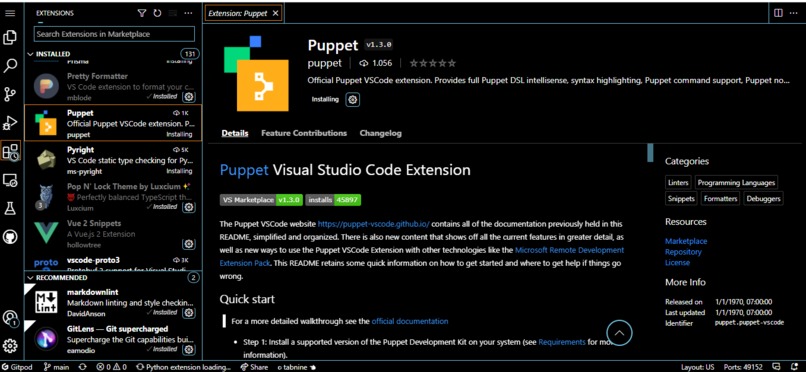The width and height of the screenshot is (806, 372).
Task: Switch branch via main in status bar
Action: tap(57, 367)
